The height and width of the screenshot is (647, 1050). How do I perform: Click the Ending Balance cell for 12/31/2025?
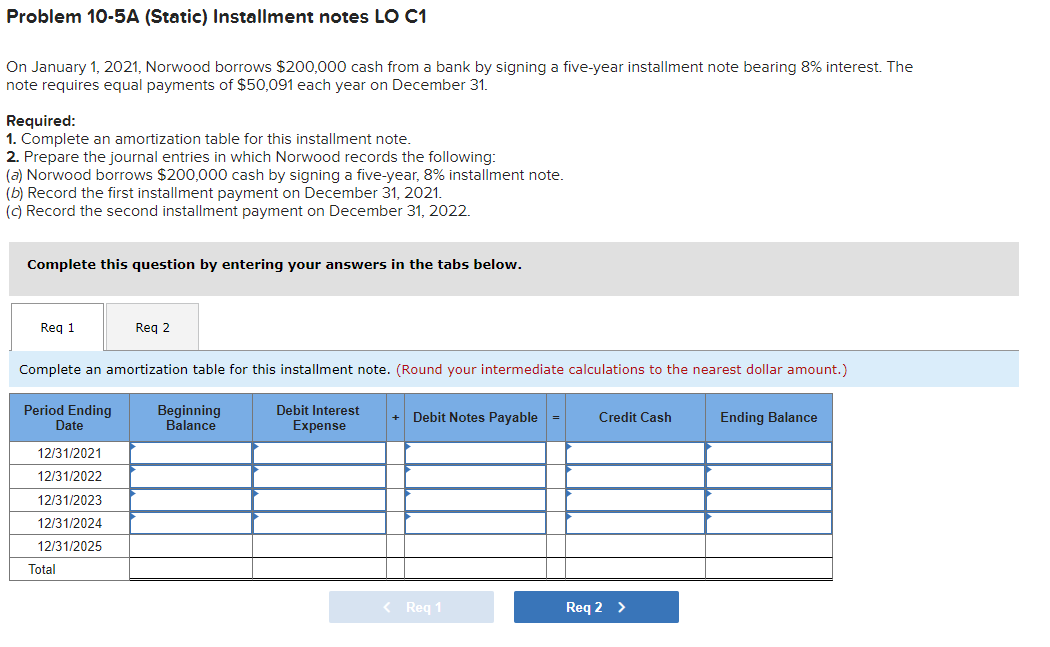(768, 546)
